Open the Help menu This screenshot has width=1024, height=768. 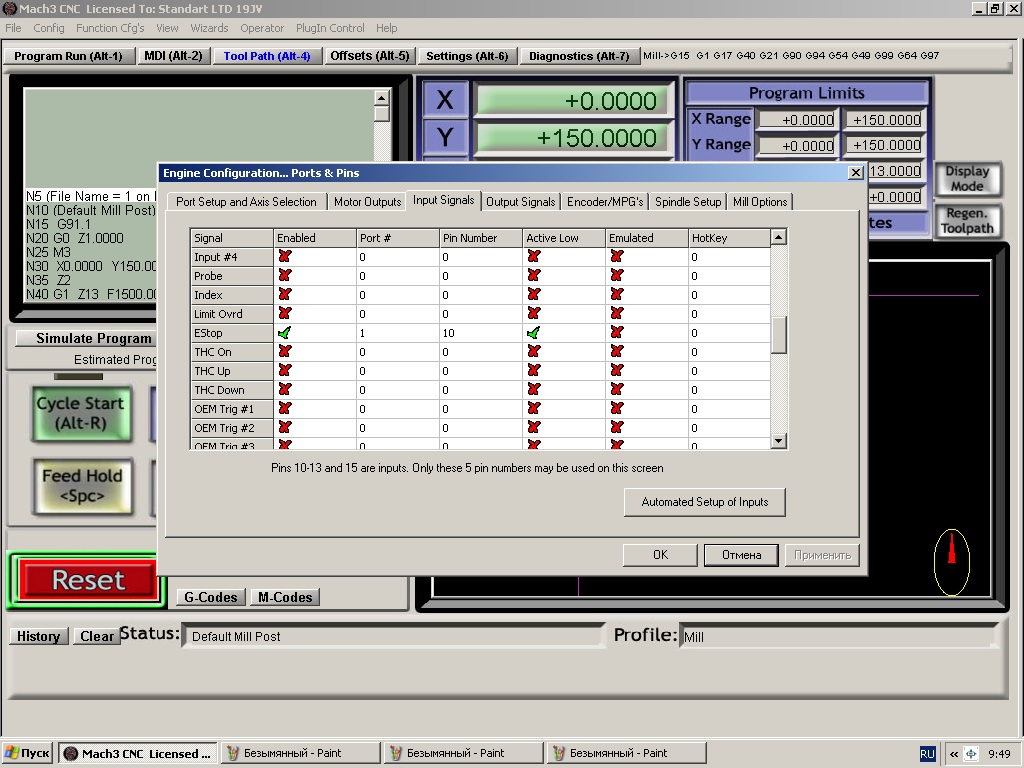[x=386, y=28]
